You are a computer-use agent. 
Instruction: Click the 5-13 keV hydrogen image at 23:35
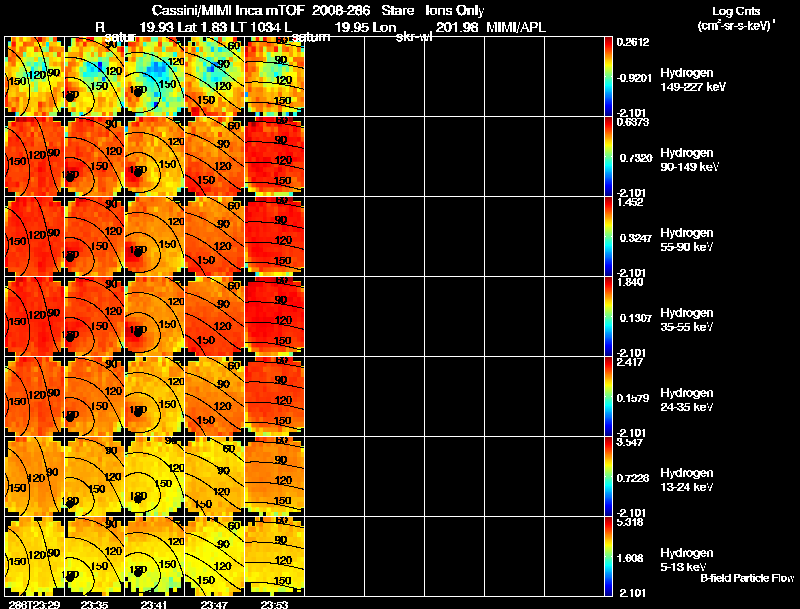click(94, 556)
